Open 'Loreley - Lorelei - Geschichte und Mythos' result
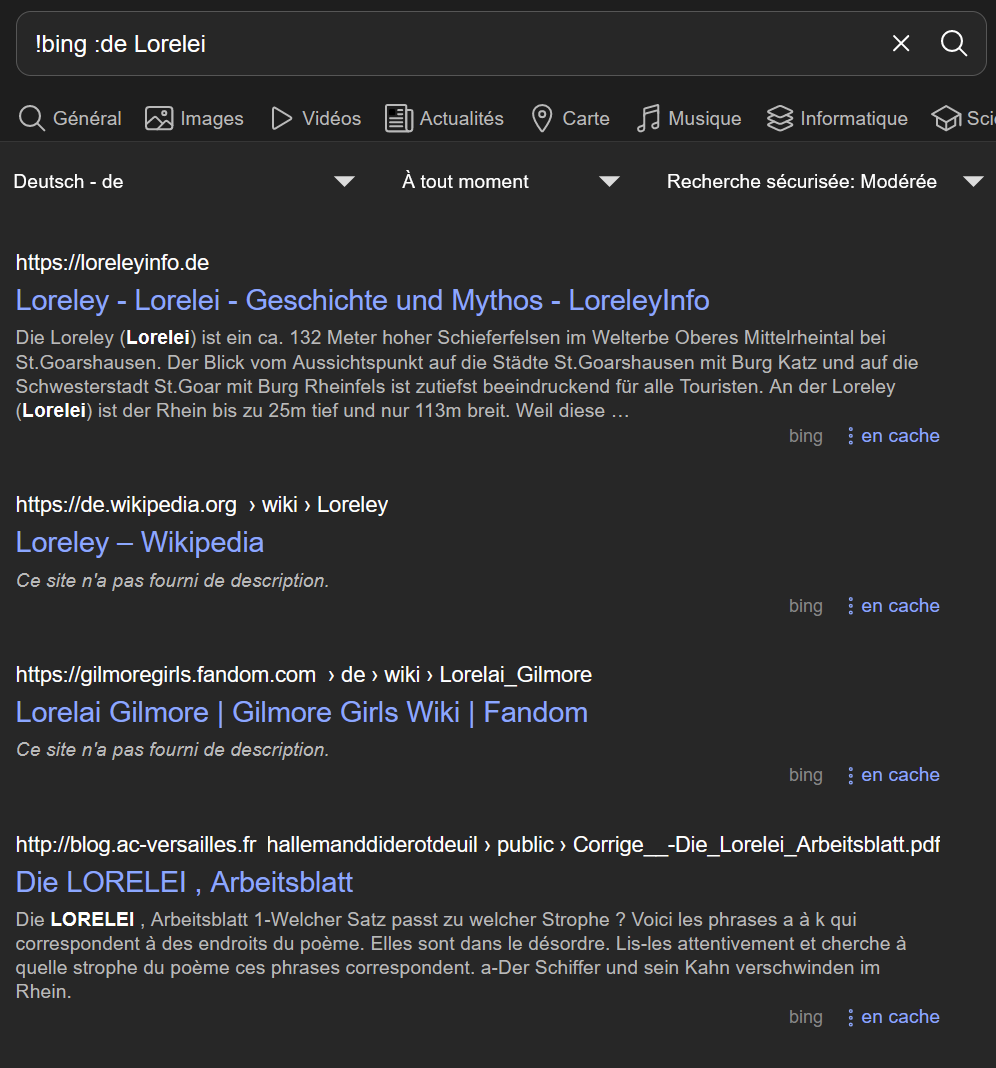This screenshot has height=1068, width=996. [362, 300]
